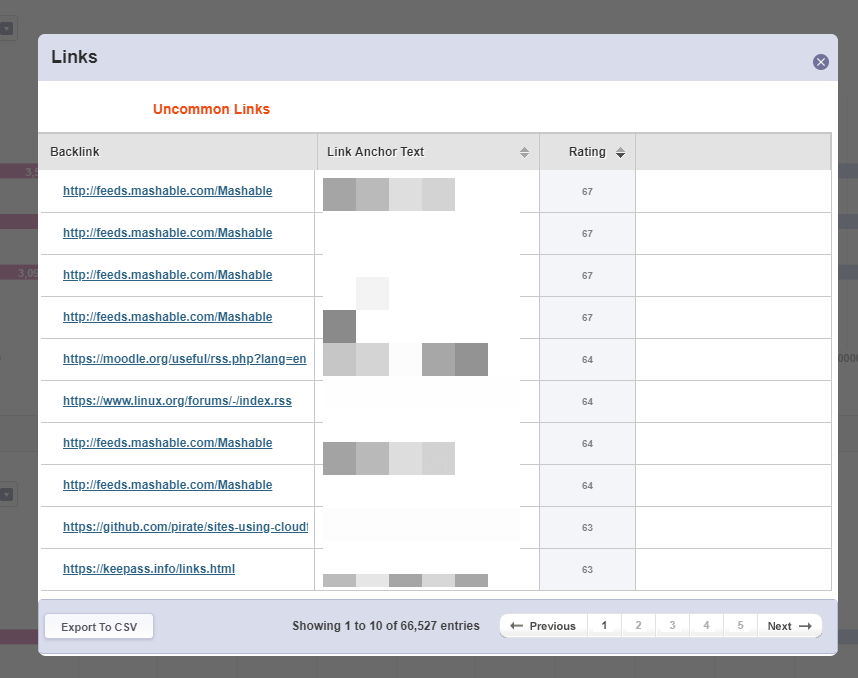Image resolution: width=858 pixels, height=678 pixels.
Task: Go to the Next page
Action: pos(789,626)
